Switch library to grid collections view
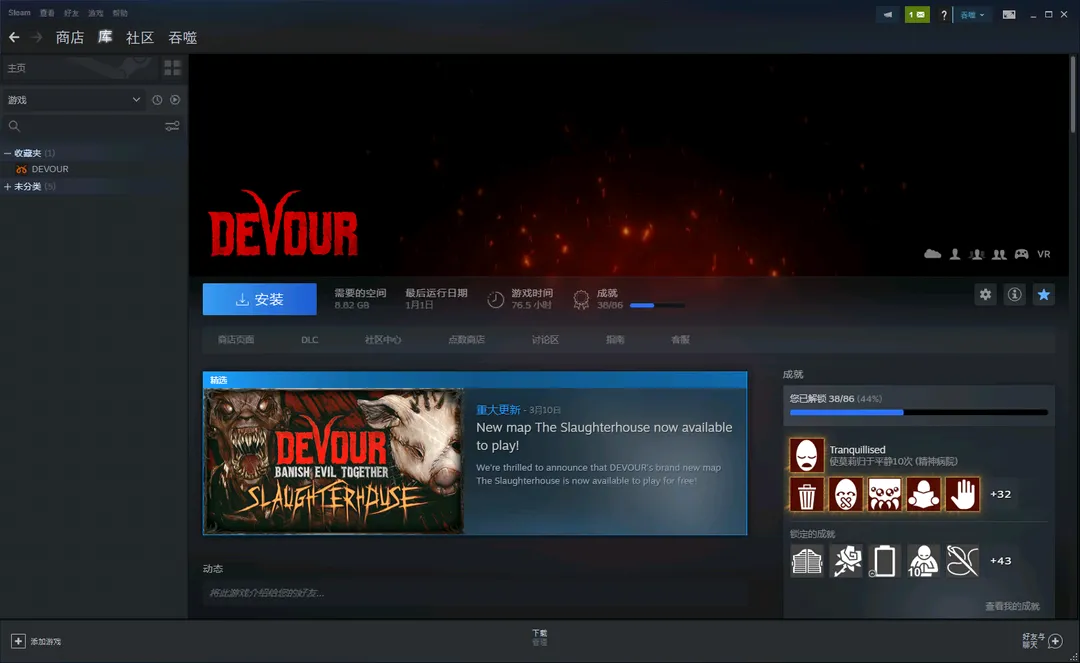 click(x=172, y=68)
